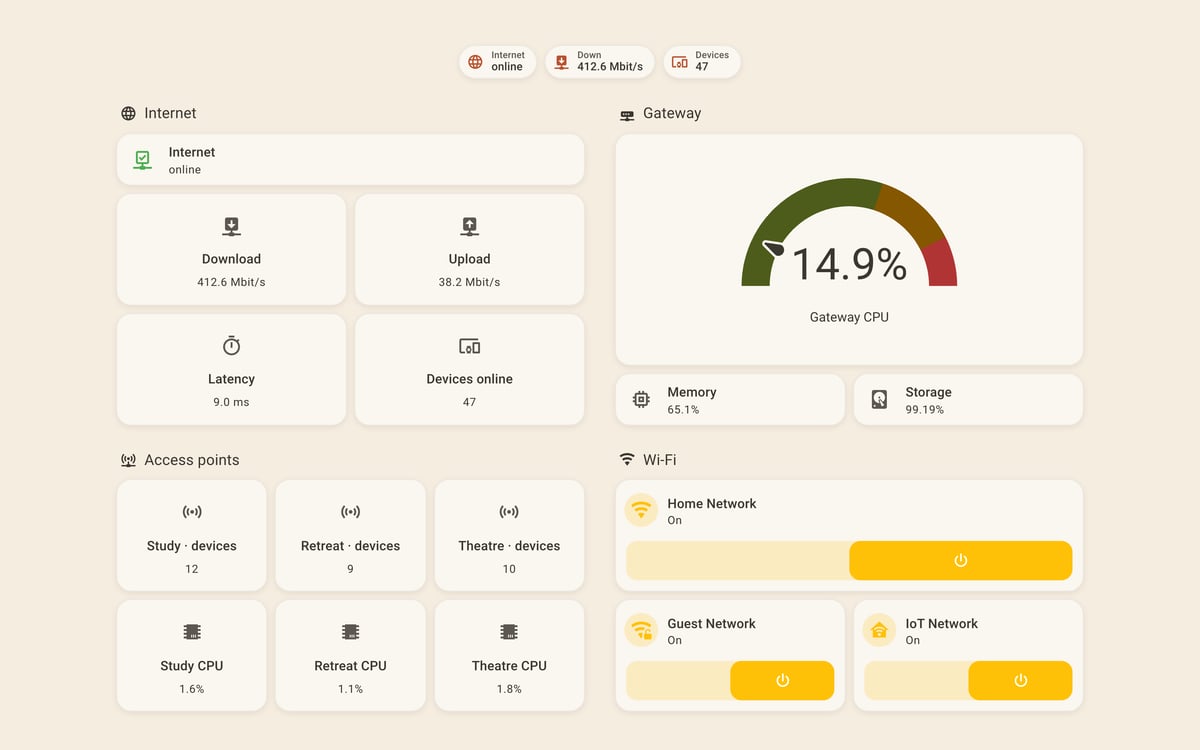Click the Devices online label
Viewport: 1200px width, 750px height.
pyautogui.click(x=469, y=379)
